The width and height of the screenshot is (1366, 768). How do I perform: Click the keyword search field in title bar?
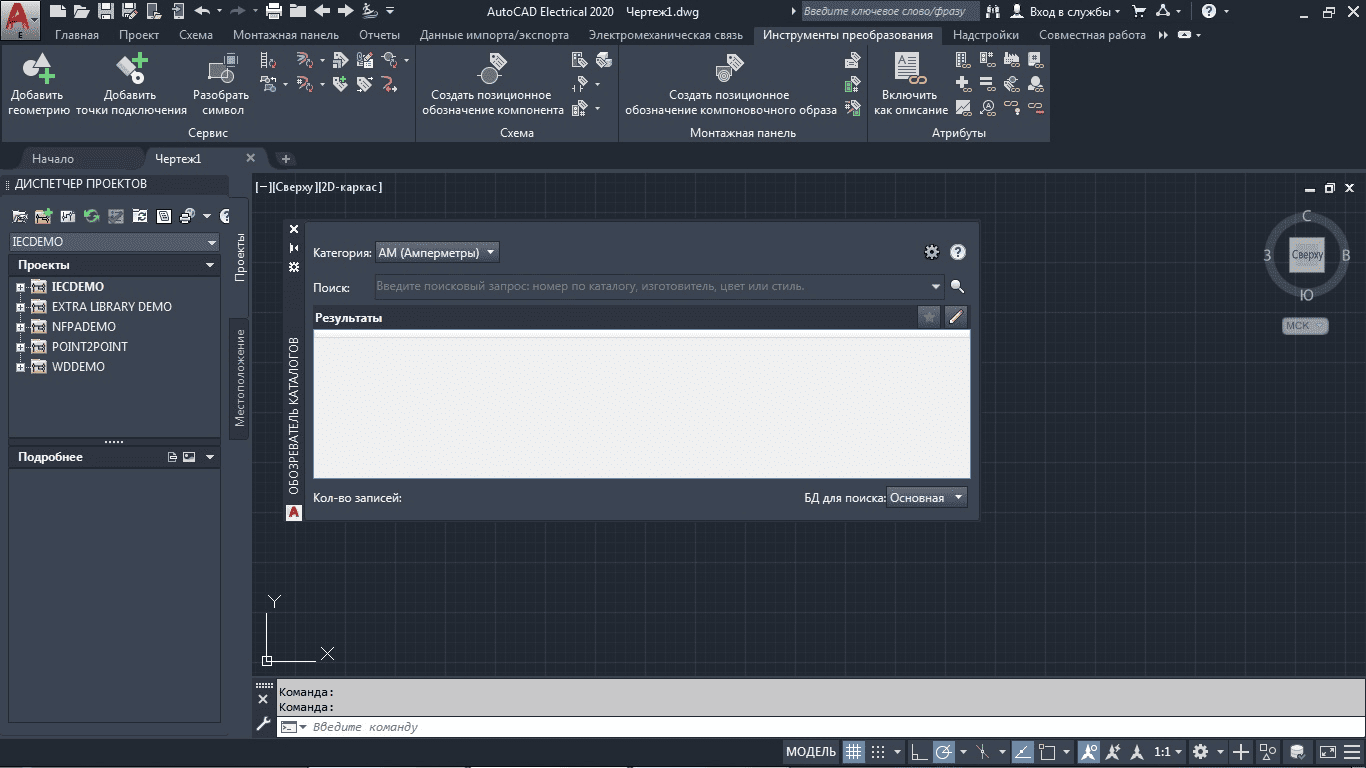tap(890, 11)
